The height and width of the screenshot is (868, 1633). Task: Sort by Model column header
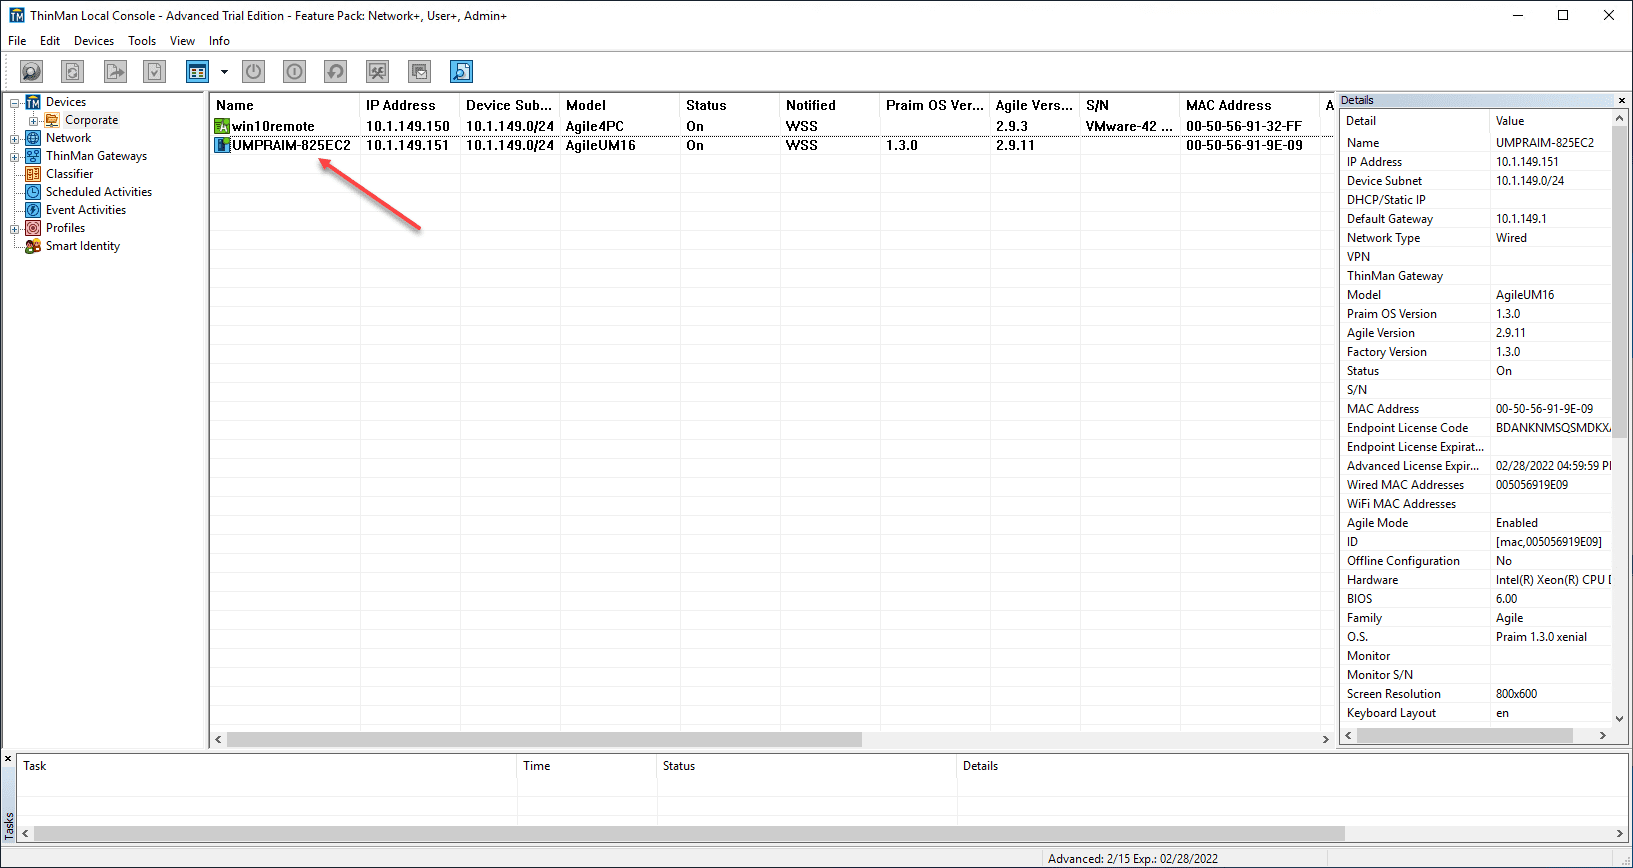pos(620,105)
